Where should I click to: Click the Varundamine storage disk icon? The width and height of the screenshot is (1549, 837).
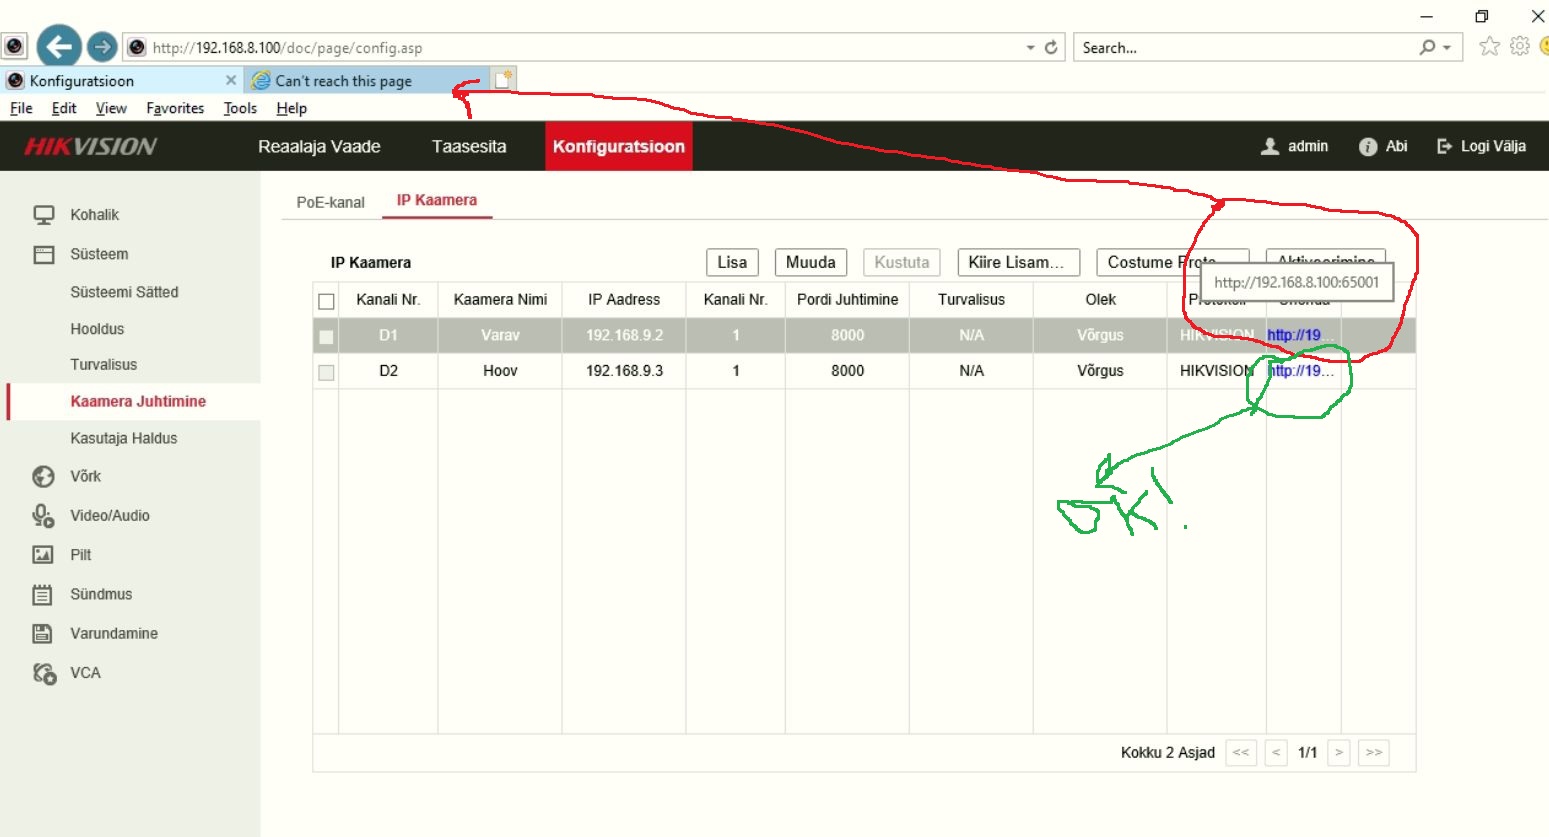(x=43, y=634)
